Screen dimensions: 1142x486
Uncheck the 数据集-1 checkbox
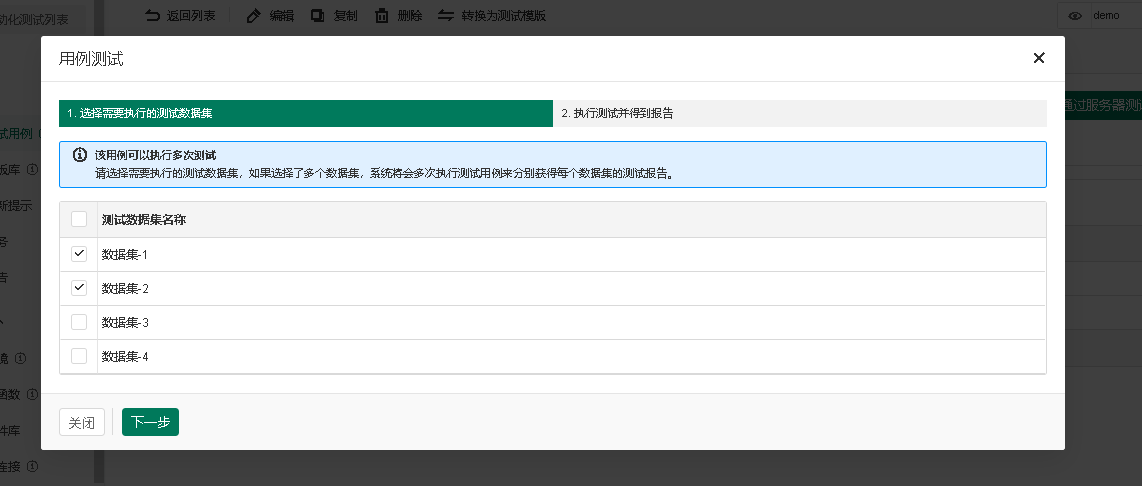(79, 254)
